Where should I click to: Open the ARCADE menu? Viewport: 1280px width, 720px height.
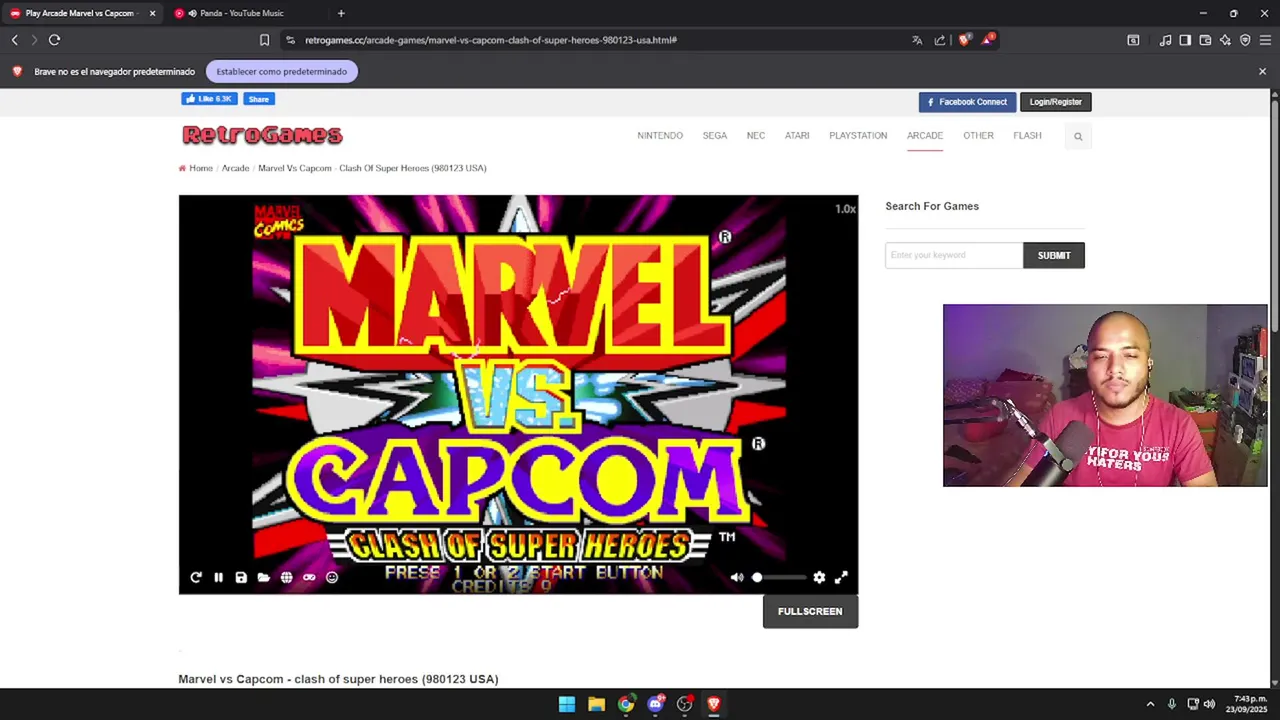(x=925, y=136)
